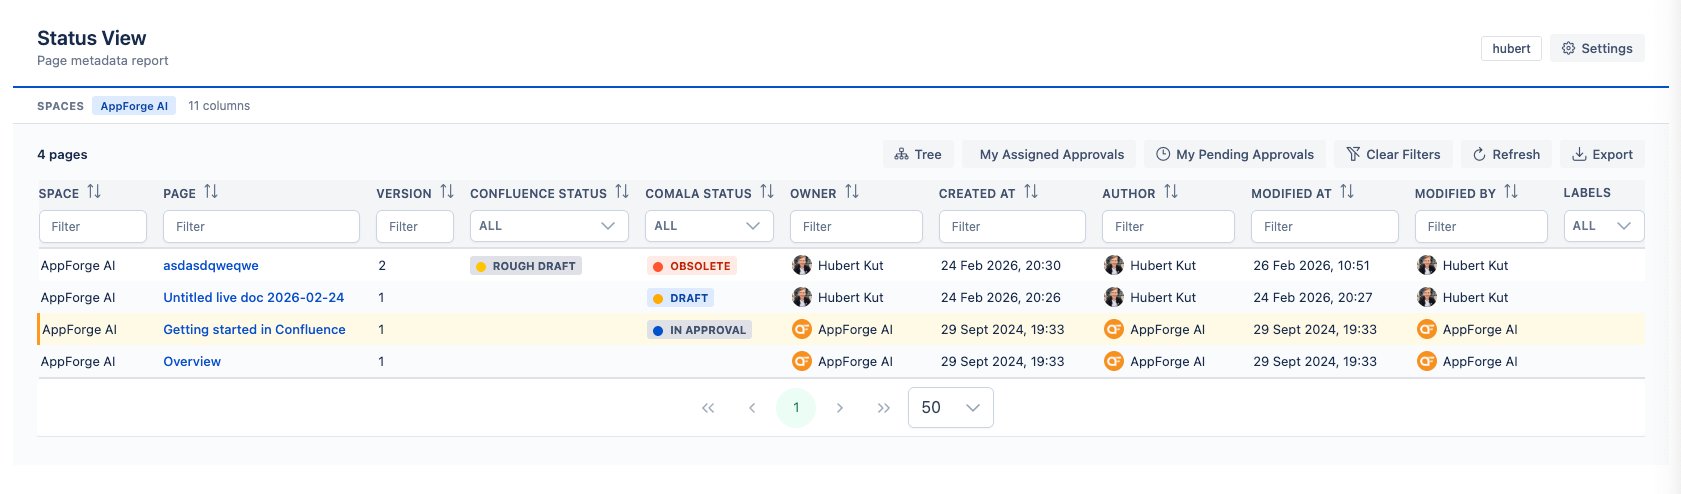Open page size 50 dropdown
The image size is (1681, 494).
point(951,408)
